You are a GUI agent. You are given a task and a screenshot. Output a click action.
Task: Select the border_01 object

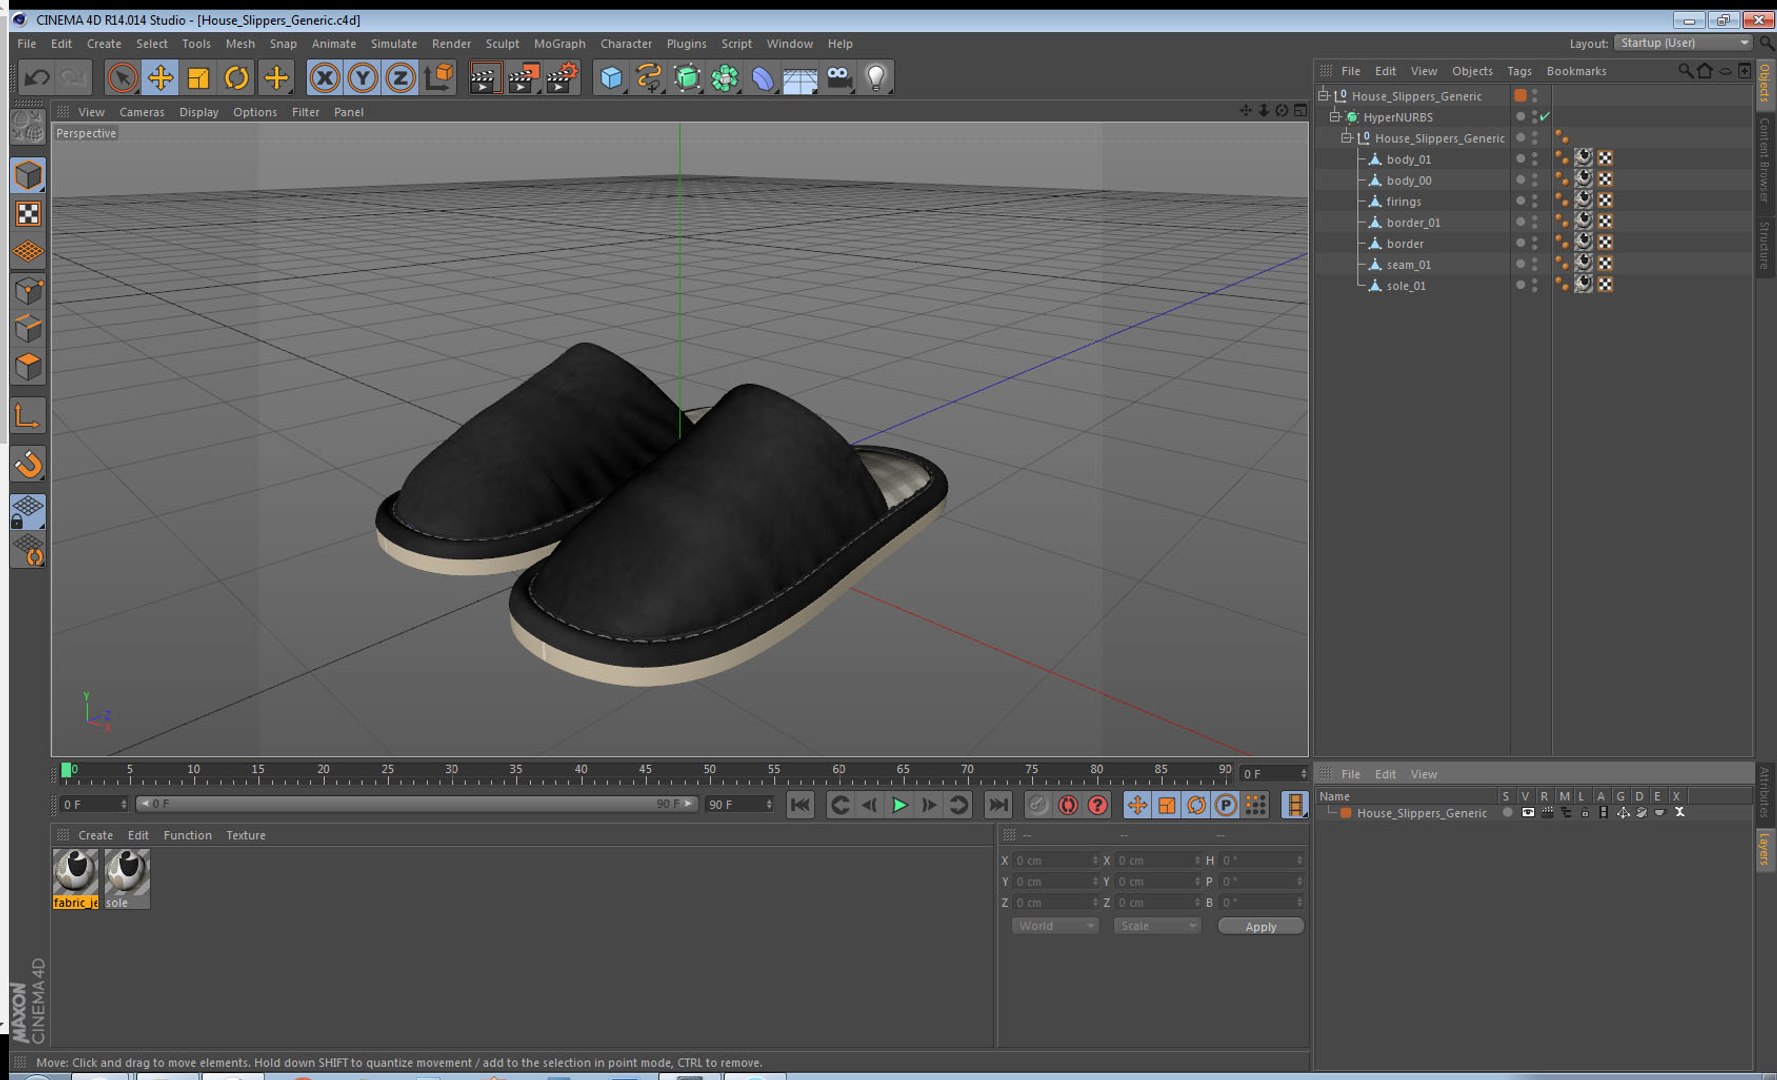pyautogui.click(x=1413, y=222)
